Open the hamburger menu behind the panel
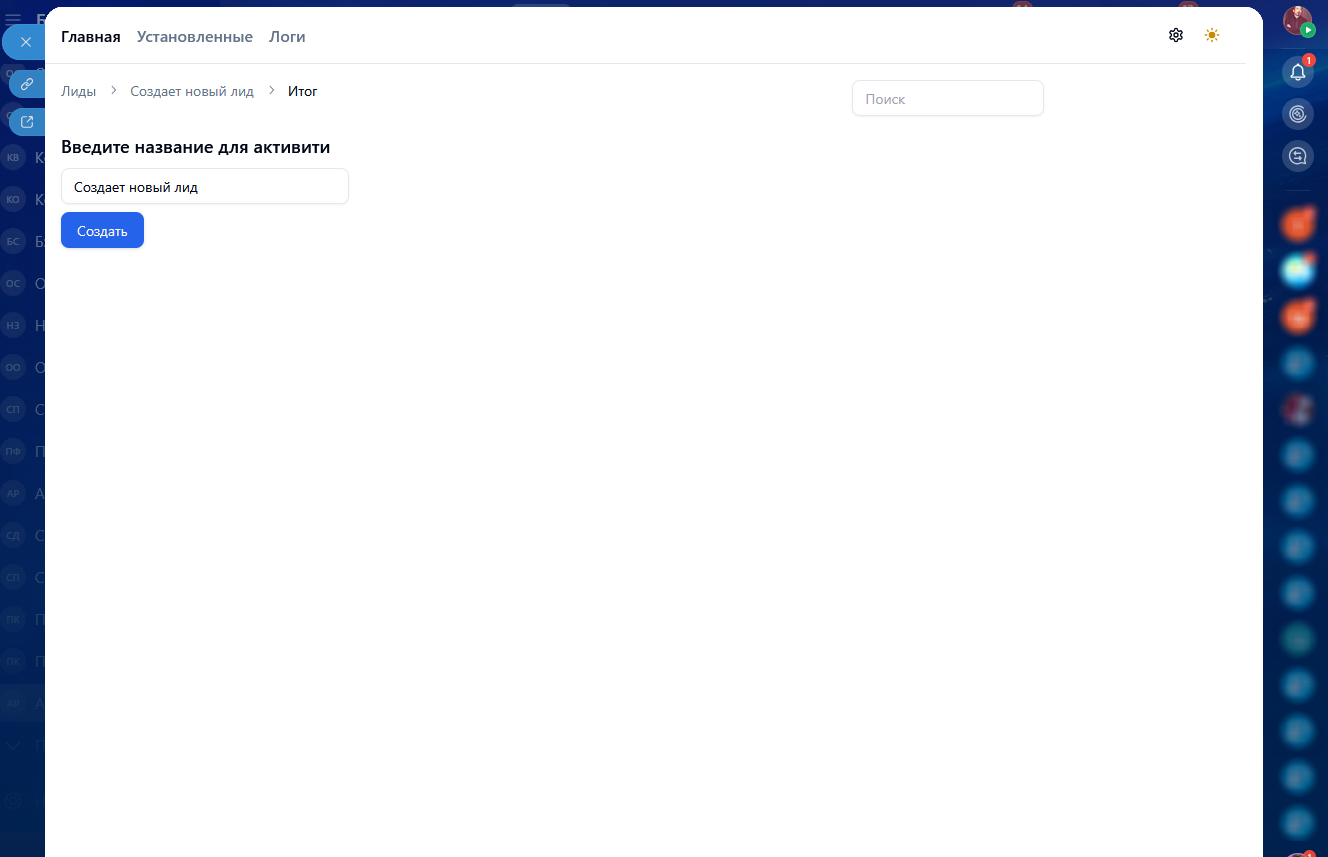Image resolution: width=1328 pixels, height=857 pixels. [13, 19]
